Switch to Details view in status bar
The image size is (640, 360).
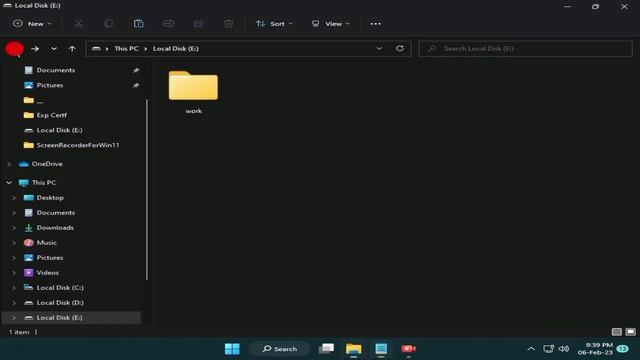coord(617,332)
